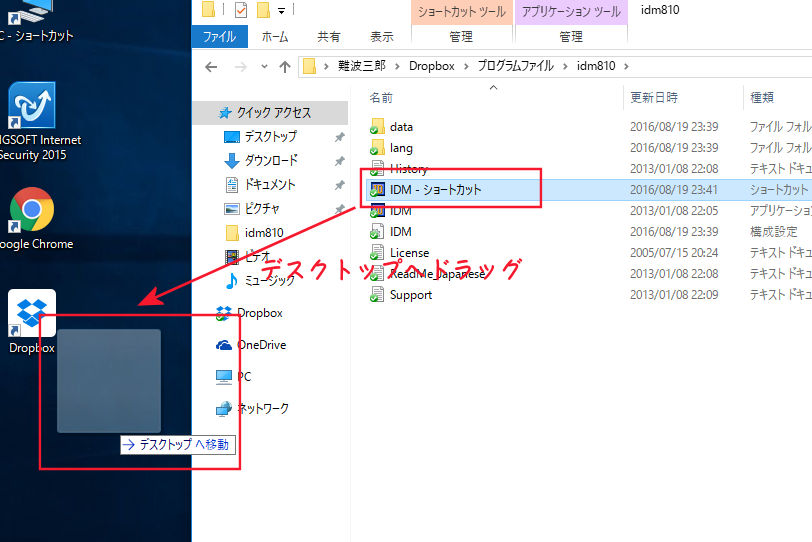This screenshot has width=812, height=542.
Task: Sort by the 更新日時 column header
Action: (655, 97)
